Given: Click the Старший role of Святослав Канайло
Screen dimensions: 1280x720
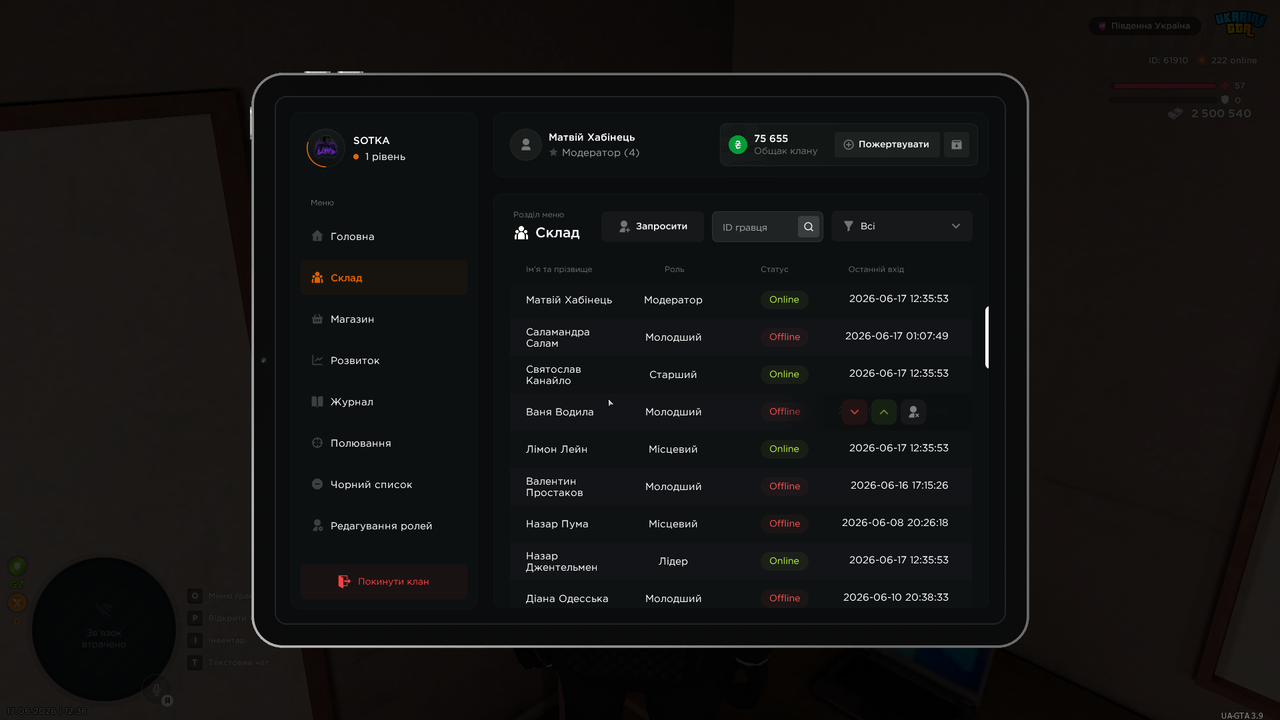Looking at the screenshot, I should click(673, 375).
